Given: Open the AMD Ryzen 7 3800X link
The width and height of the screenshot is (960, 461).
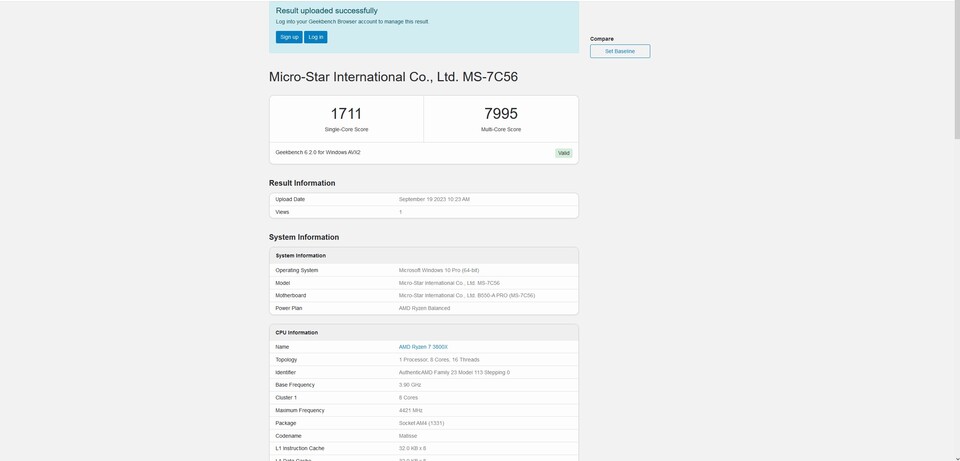Looking at the screenshot, I should pos(423,347).
